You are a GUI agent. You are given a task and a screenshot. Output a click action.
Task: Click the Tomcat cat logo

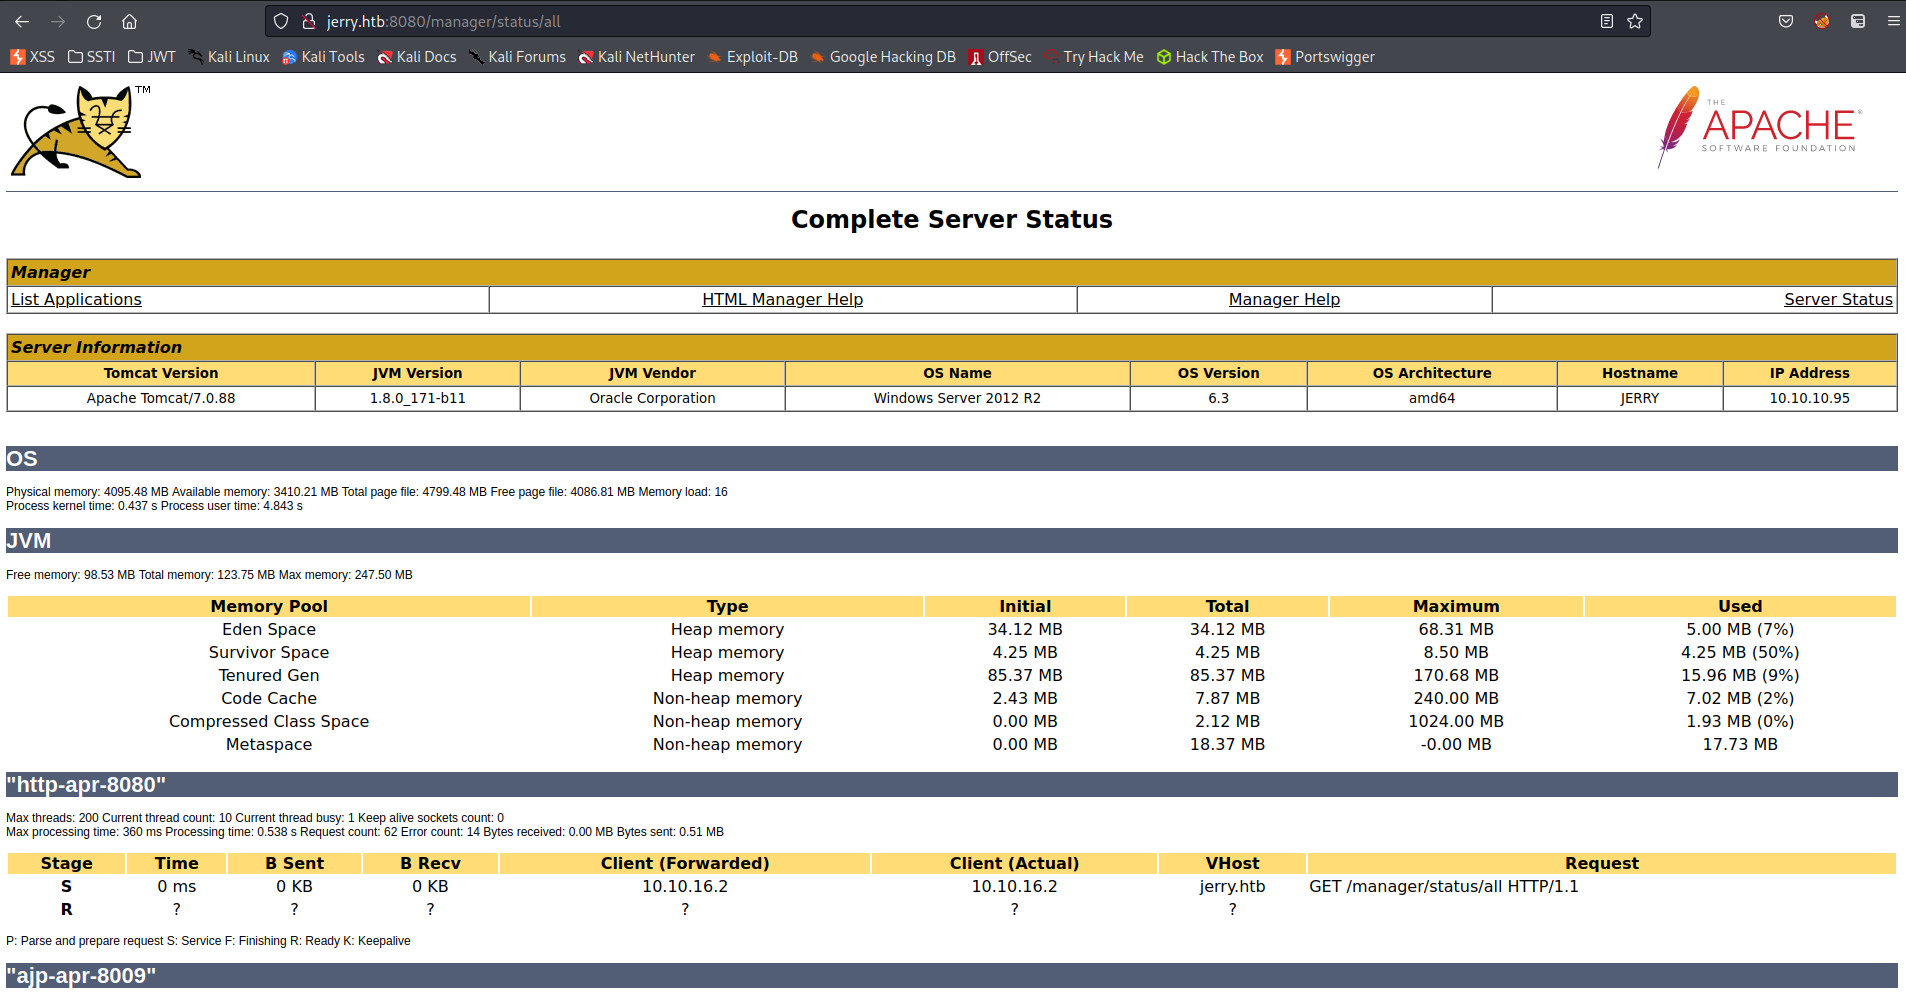coord(80,131)
